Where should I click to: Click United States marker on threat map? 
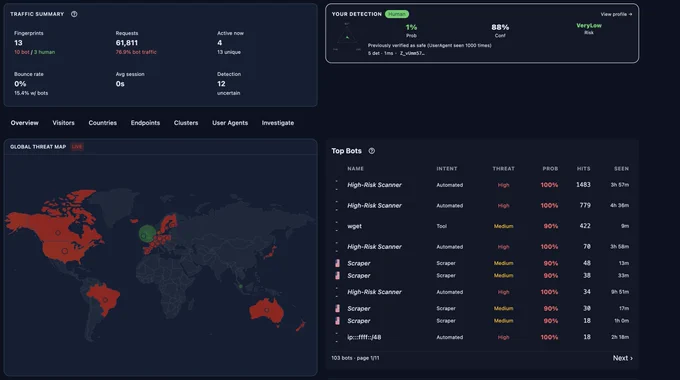pyautogui.click(x=65, y=251)
